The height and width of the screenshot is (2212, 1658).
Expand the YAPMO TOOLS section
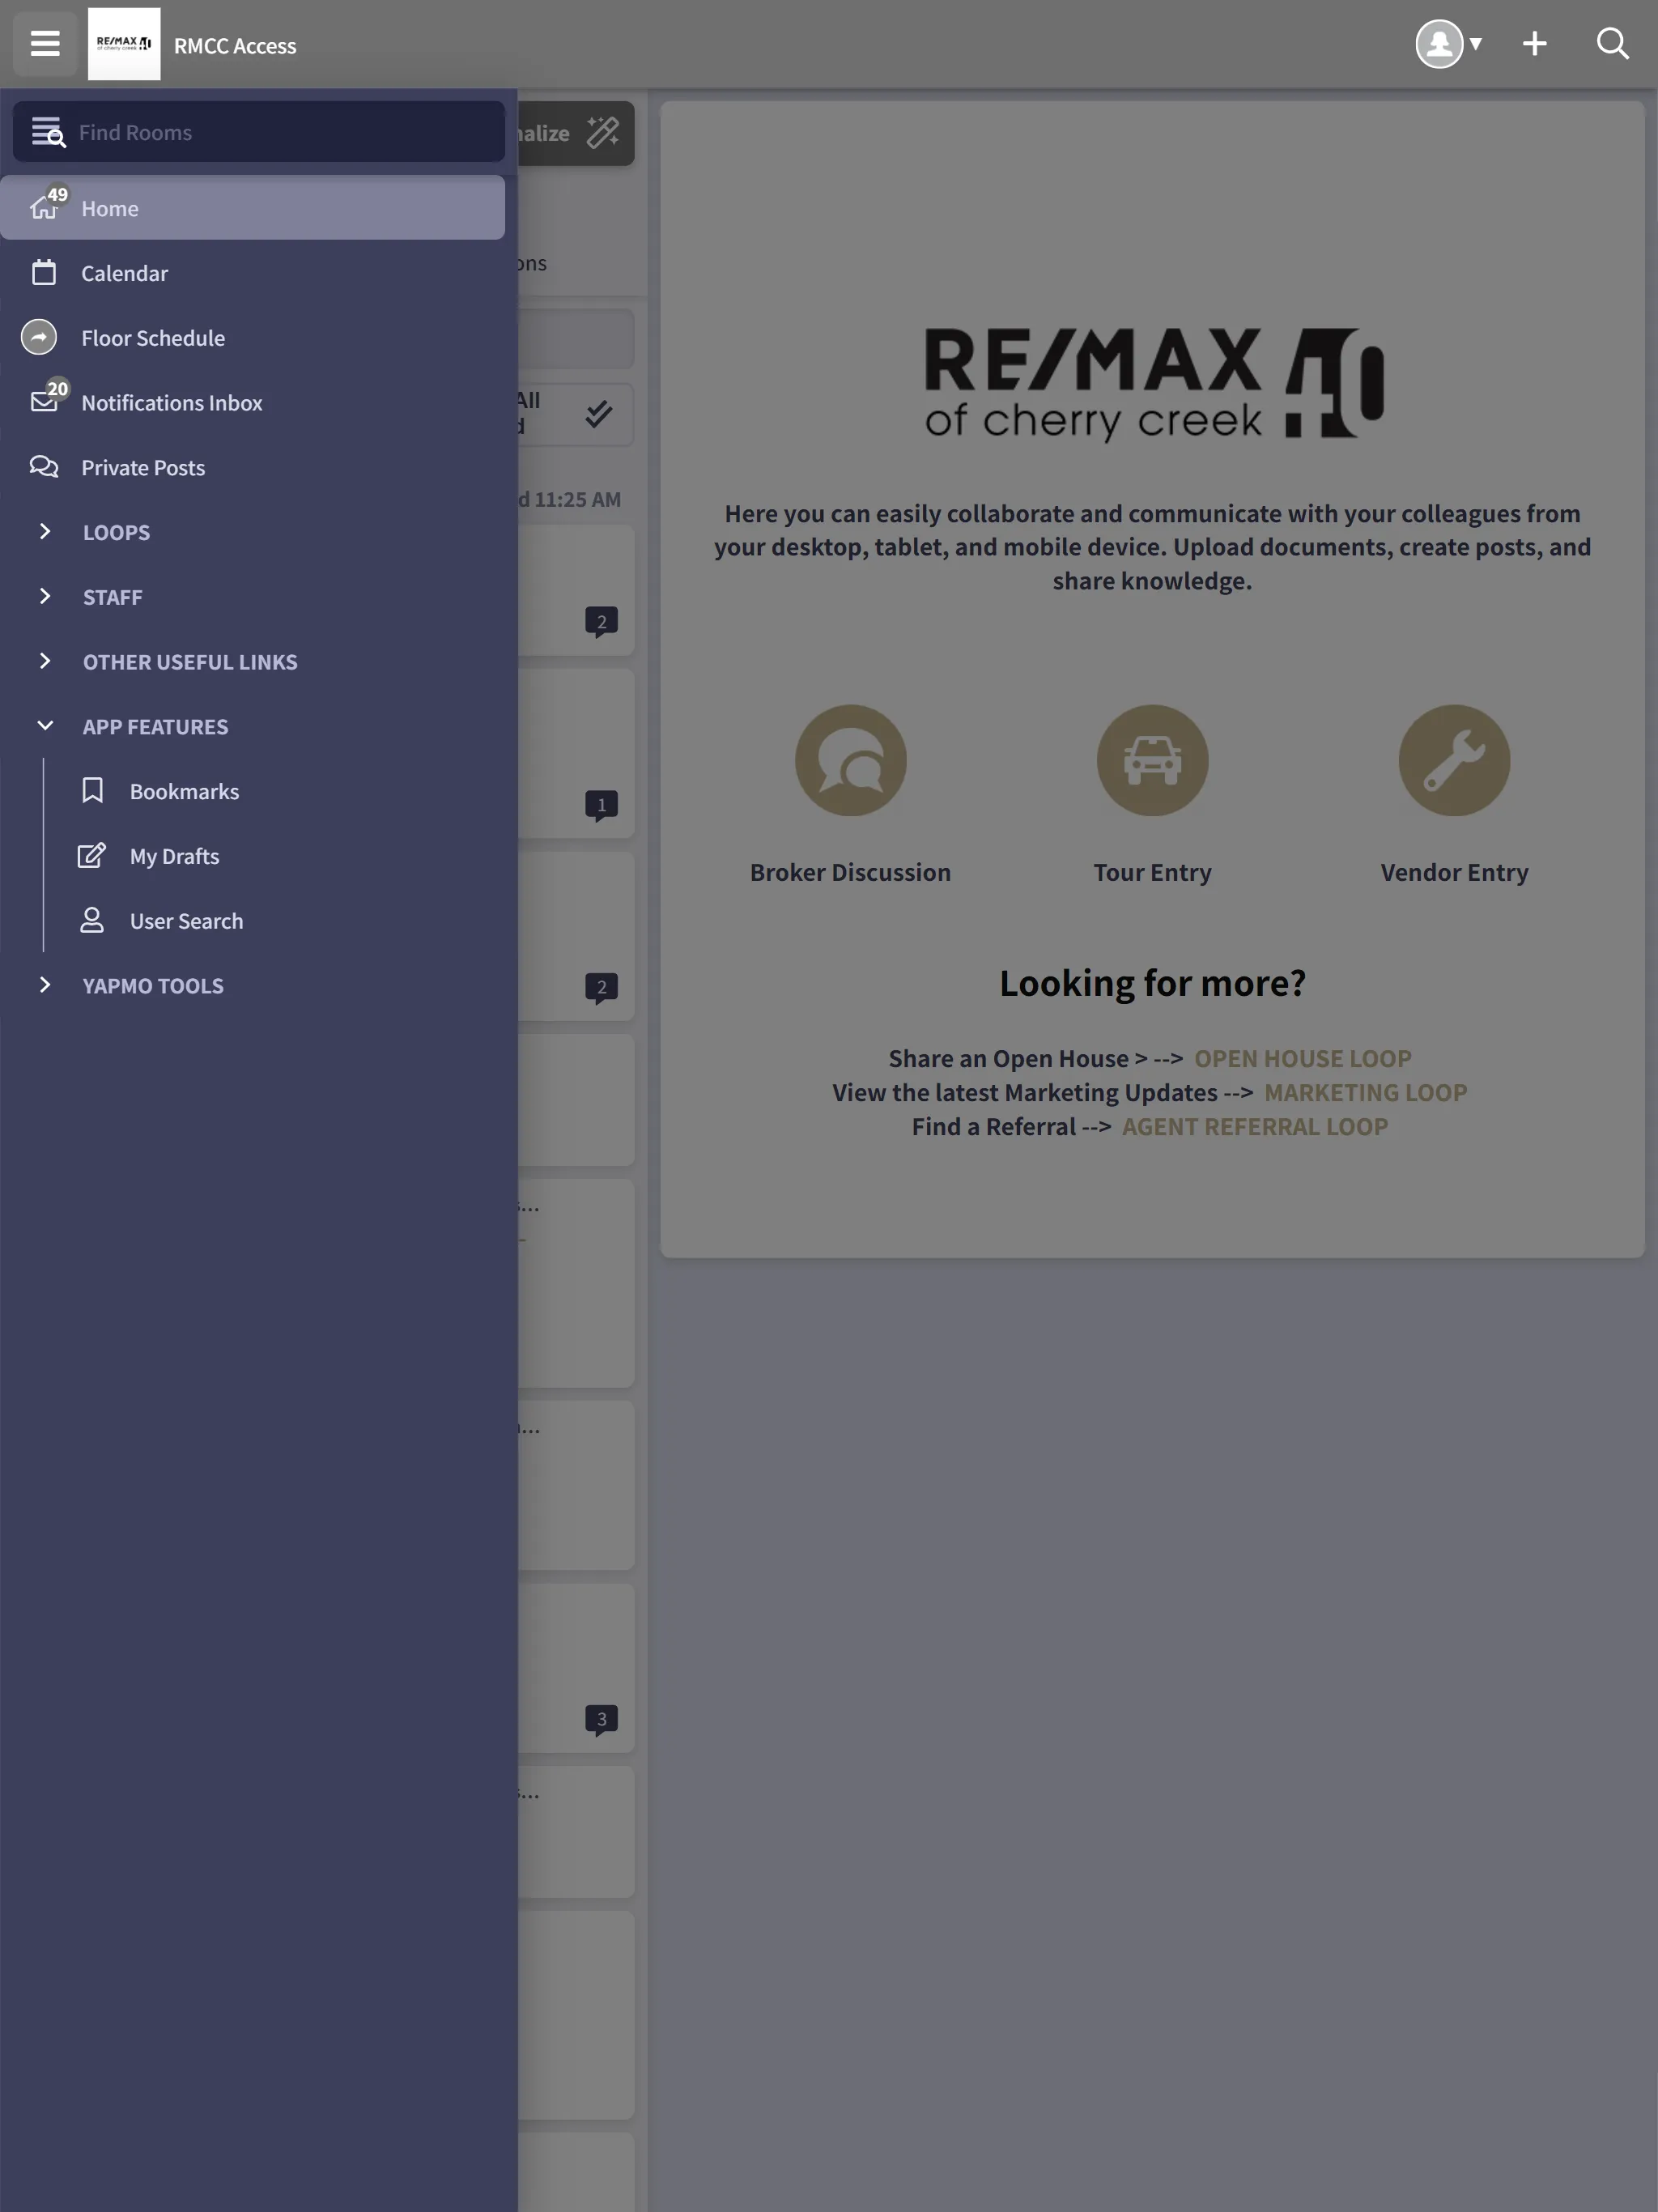click(x=252, y=986)
